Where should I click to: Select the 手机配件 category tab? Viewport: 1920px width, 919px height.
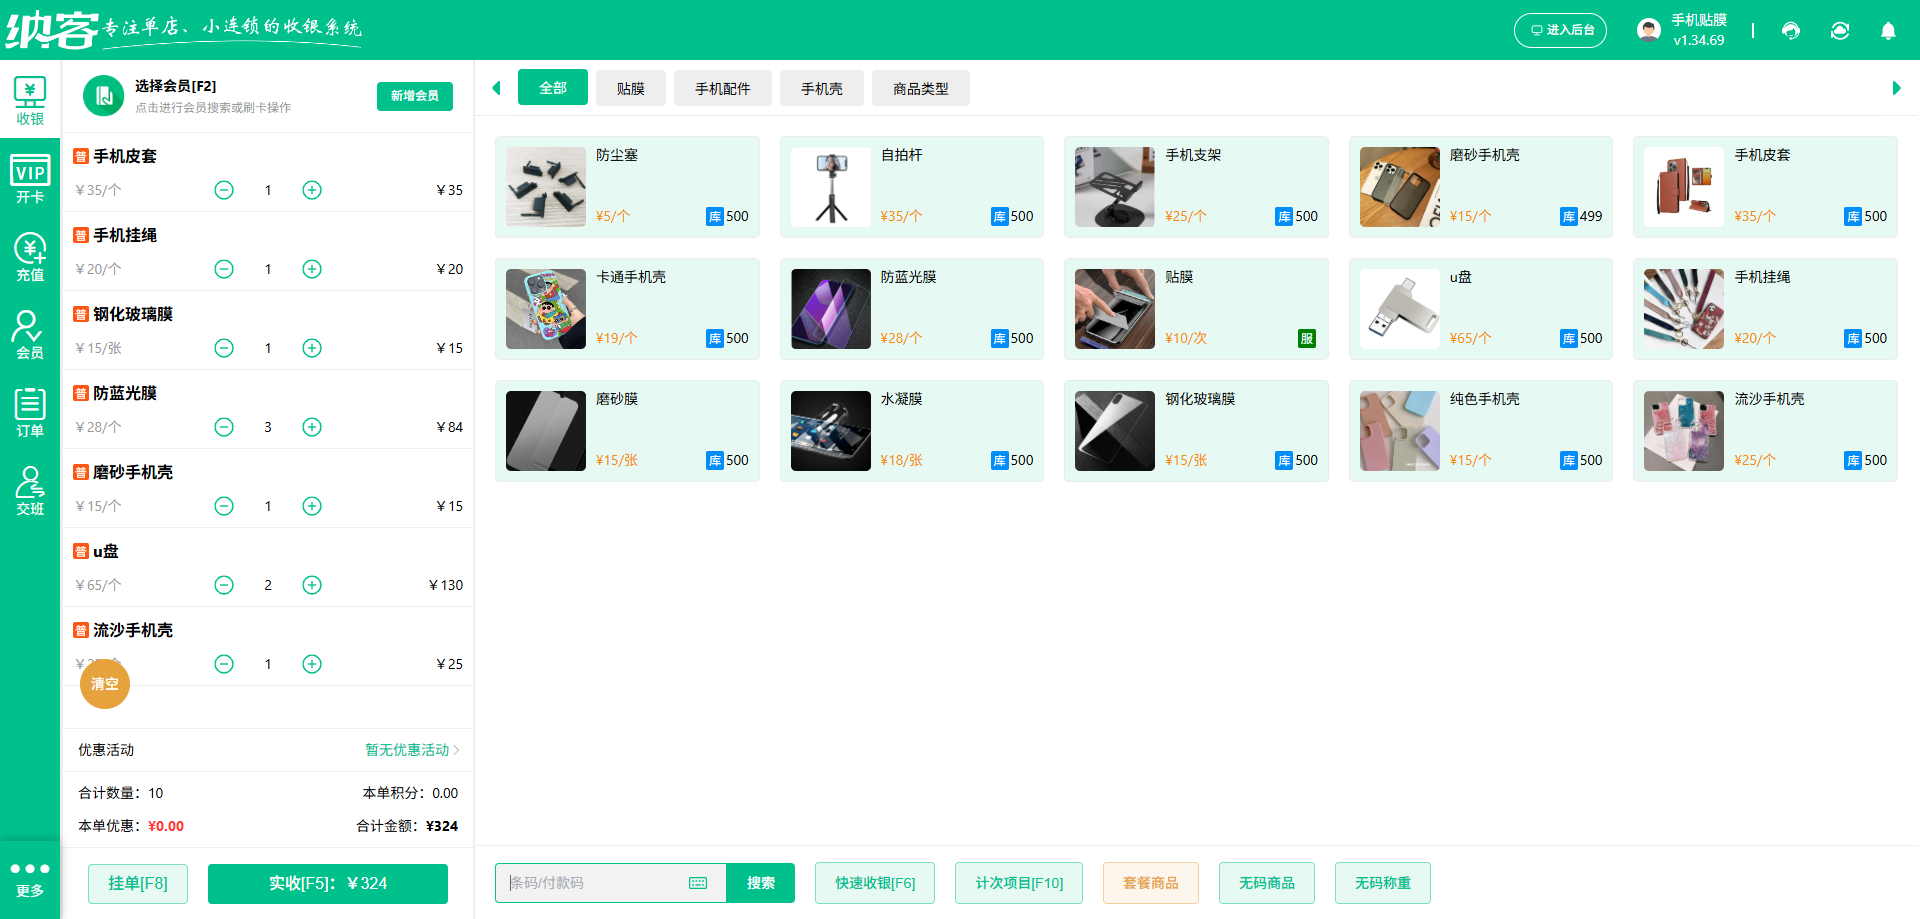723,88
